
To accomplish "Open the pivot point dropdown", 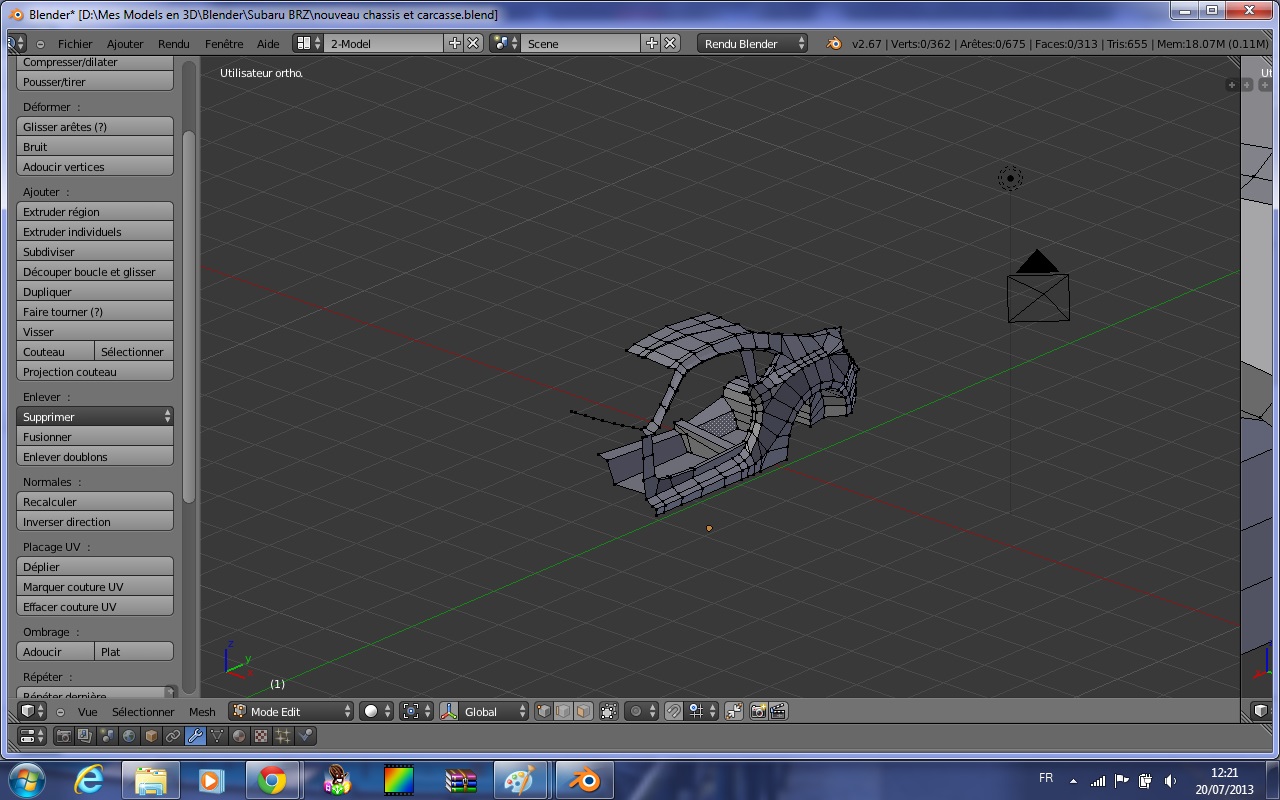I will point(417,711).
